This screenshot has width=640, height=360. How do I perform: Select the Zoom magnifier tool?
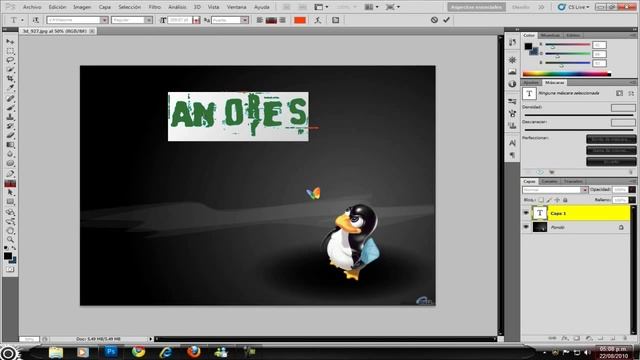pos(10,240)
